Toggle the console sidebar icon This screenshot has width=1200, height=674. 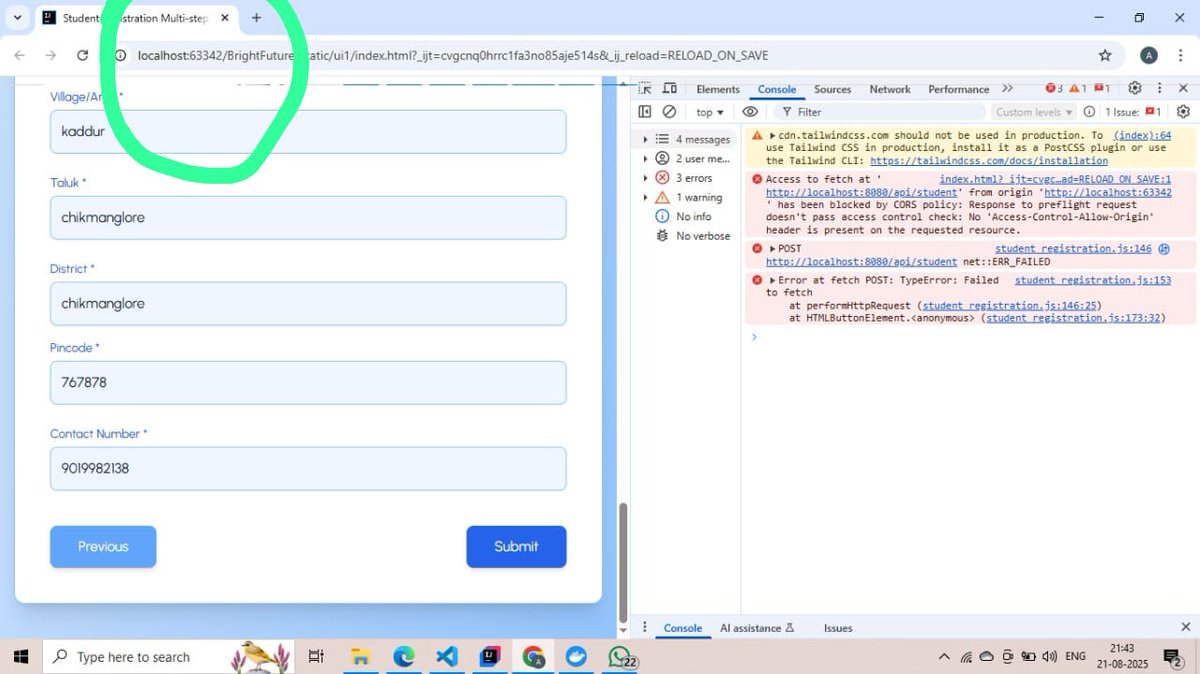[x=645, y=112]
